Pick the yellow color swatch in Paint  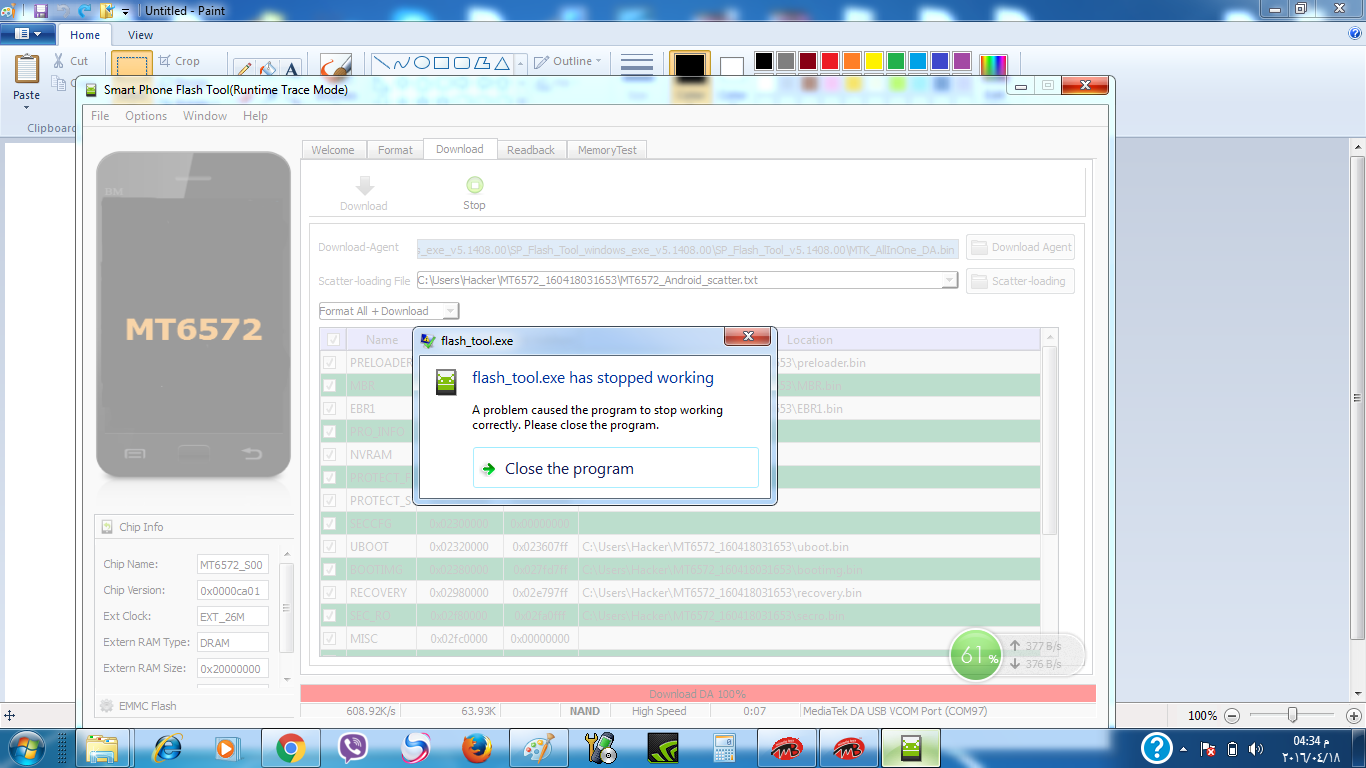tap(874, 61)
